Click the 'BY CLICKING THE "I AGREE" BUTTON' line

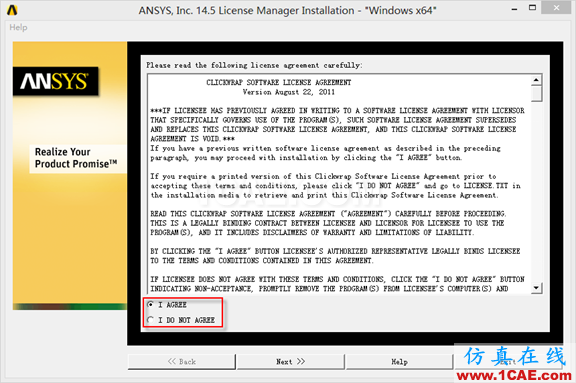335,251
